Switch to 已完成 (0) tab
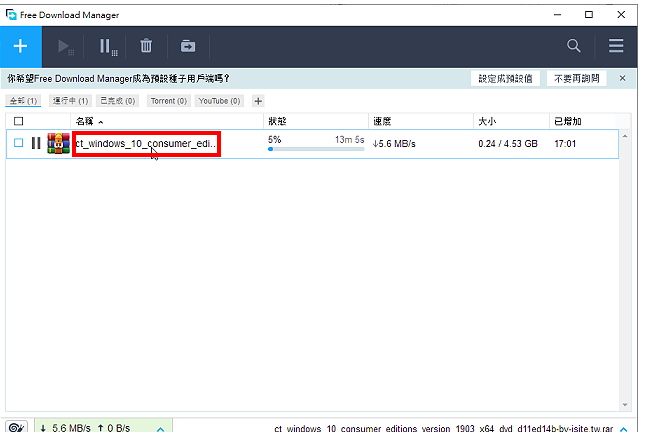This screenshot has height=432, width=651. coord(117,101)
